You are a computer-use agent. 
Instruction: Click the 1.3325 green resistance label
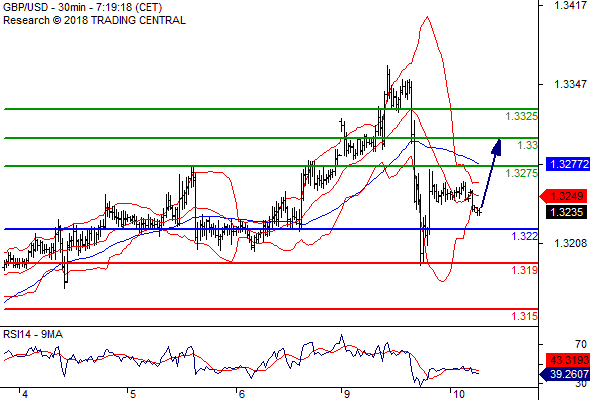[x=522, y=116]
